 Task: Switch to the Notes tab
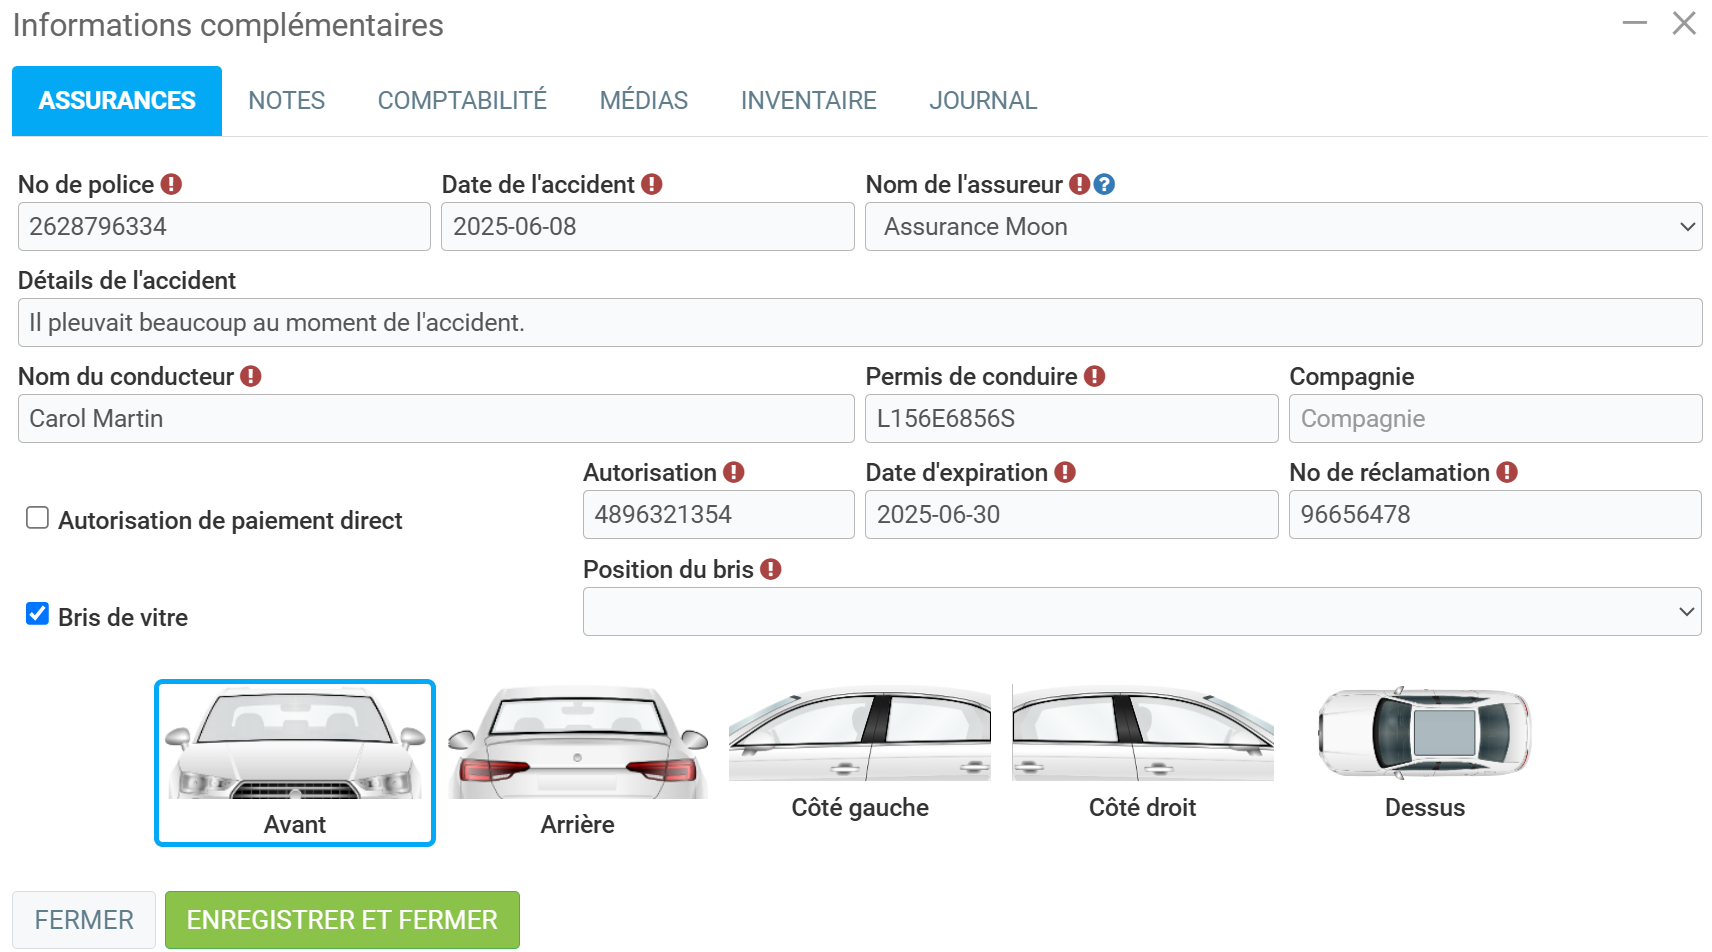[x=287, y=101]
